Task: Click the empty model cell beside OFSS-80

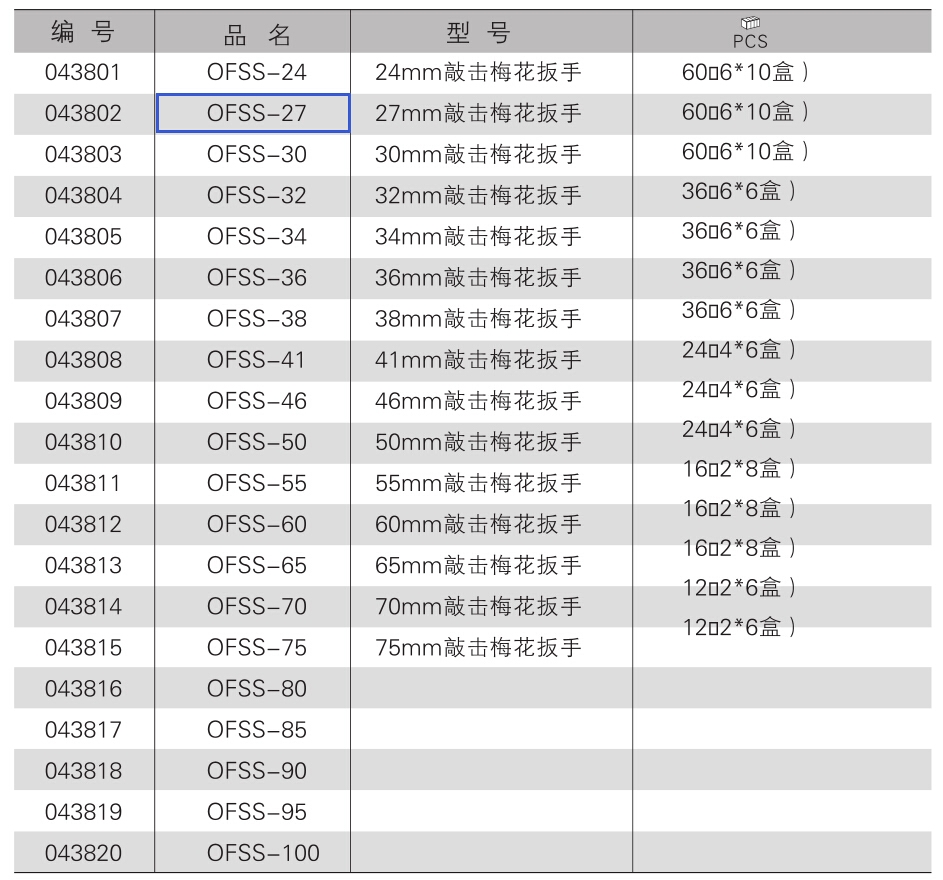Action: pos(491,688)
